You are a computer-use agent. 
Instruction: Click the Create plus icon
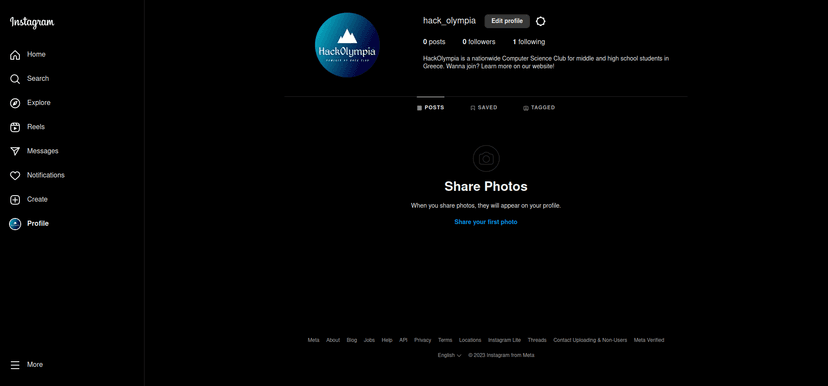[15, 200]
